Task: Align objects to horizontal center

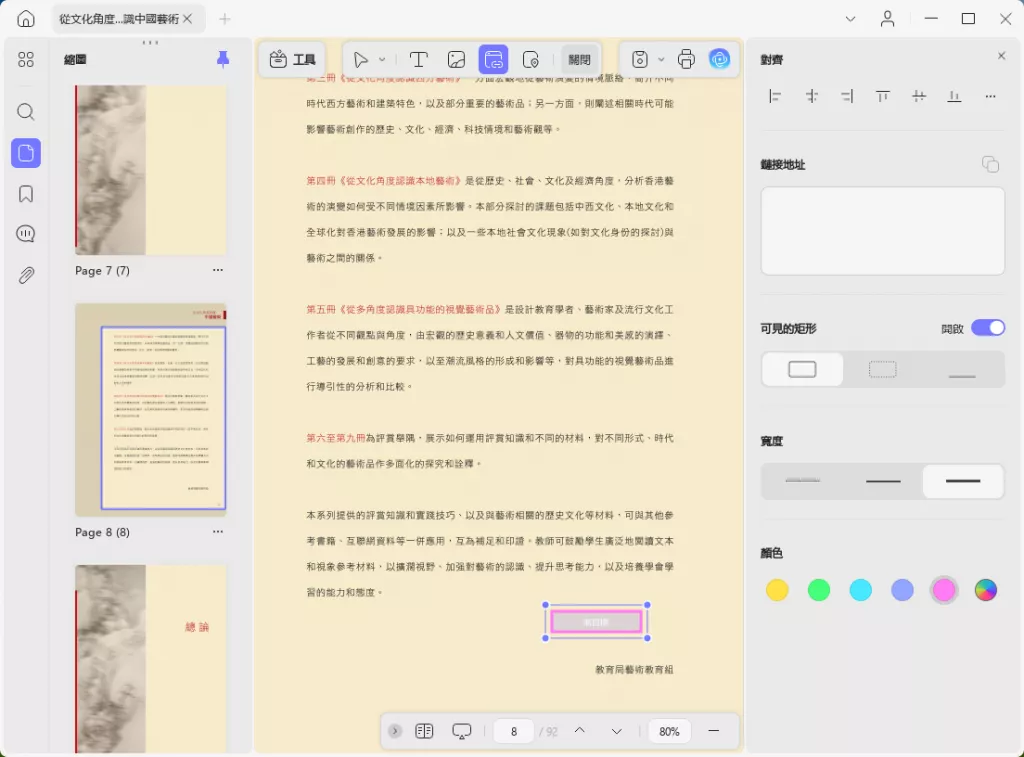Action: coord(811,97)
